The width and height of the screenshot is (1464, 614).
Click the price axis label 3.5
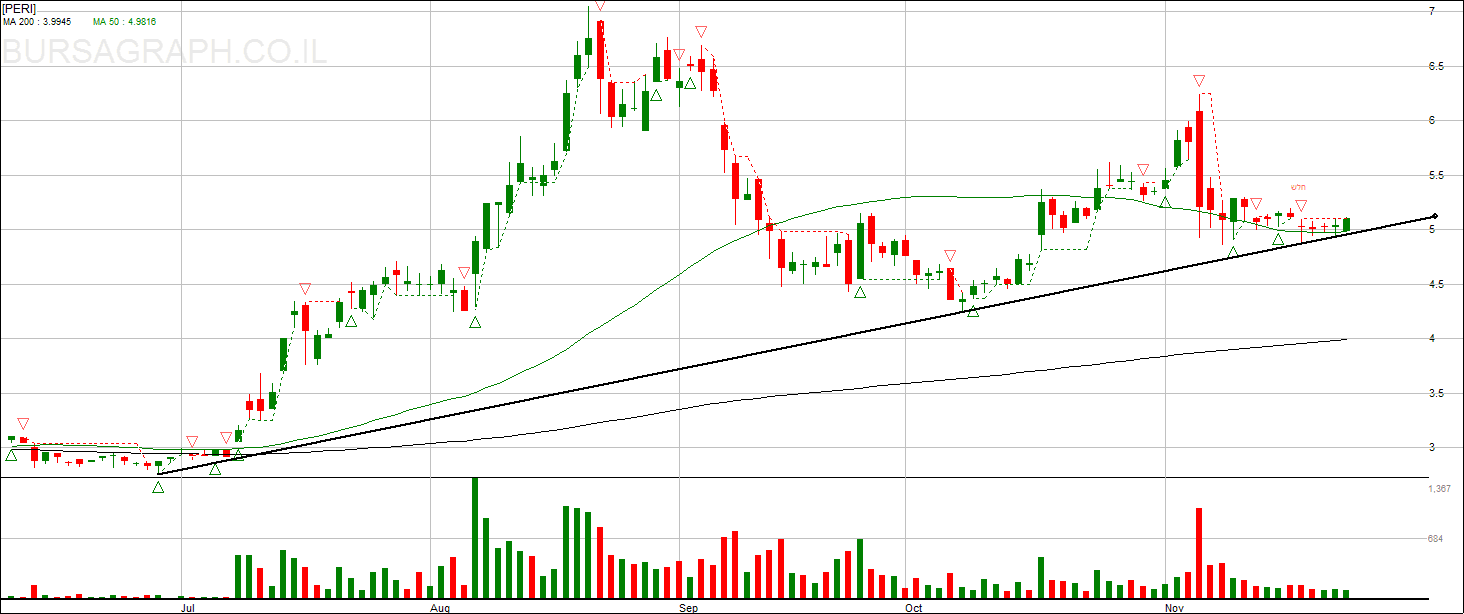point(1436,393)
